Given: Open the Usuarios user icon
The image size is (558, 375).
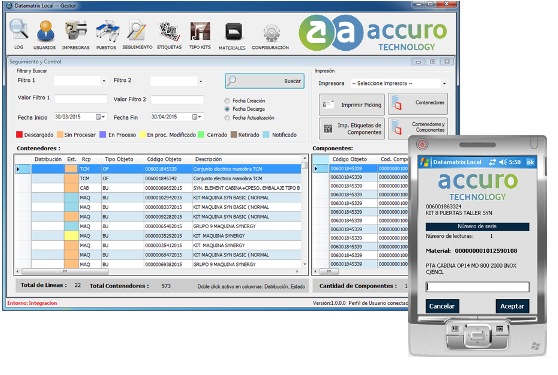Looking at the screenshot, I should (x=46, y=31).
